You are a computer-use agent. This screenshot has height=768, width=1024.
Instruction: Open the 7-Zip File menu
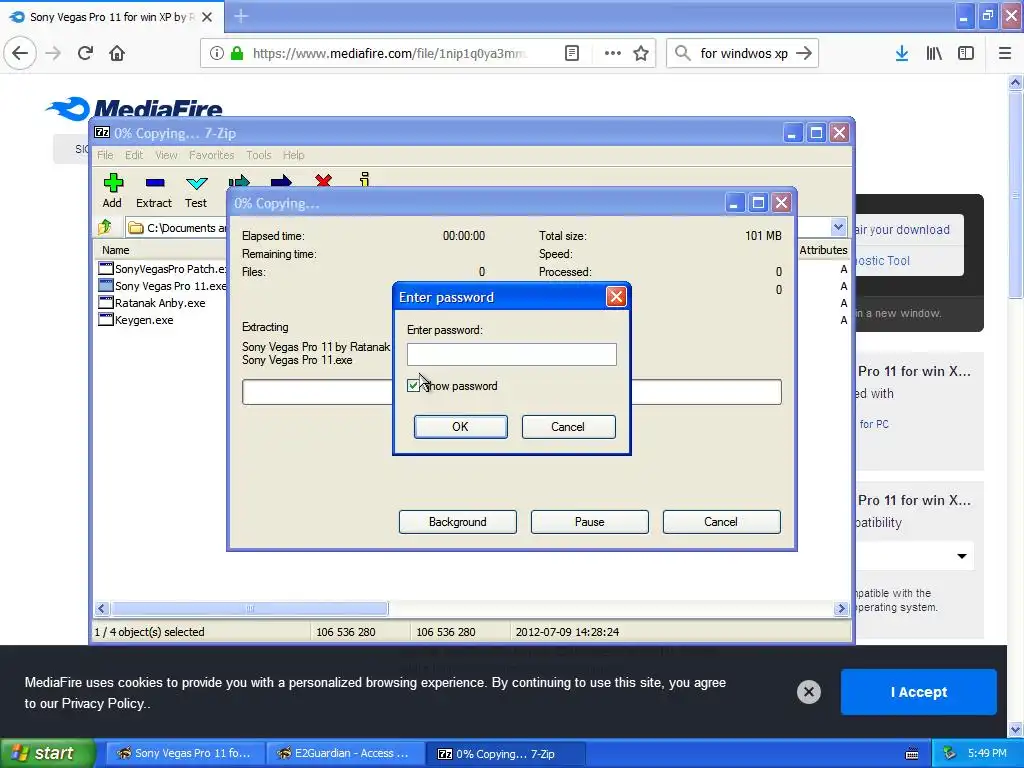tap(105, 155)
